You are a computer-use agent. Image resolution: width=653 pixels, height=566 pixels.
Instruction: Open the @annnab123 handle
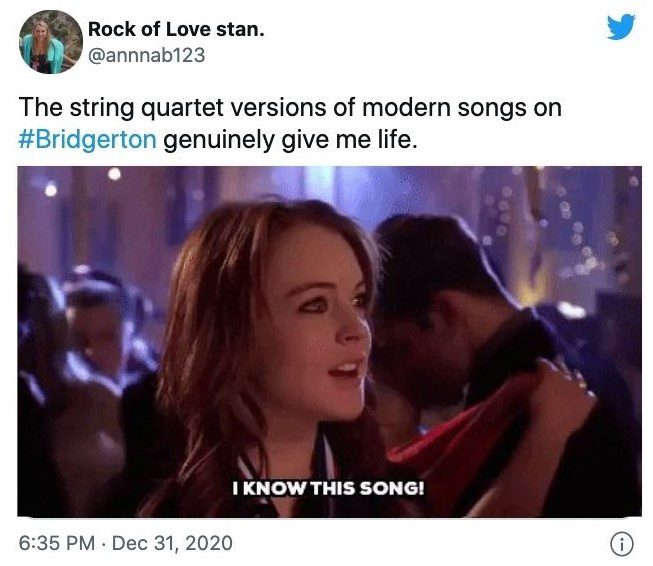[146, 55]
